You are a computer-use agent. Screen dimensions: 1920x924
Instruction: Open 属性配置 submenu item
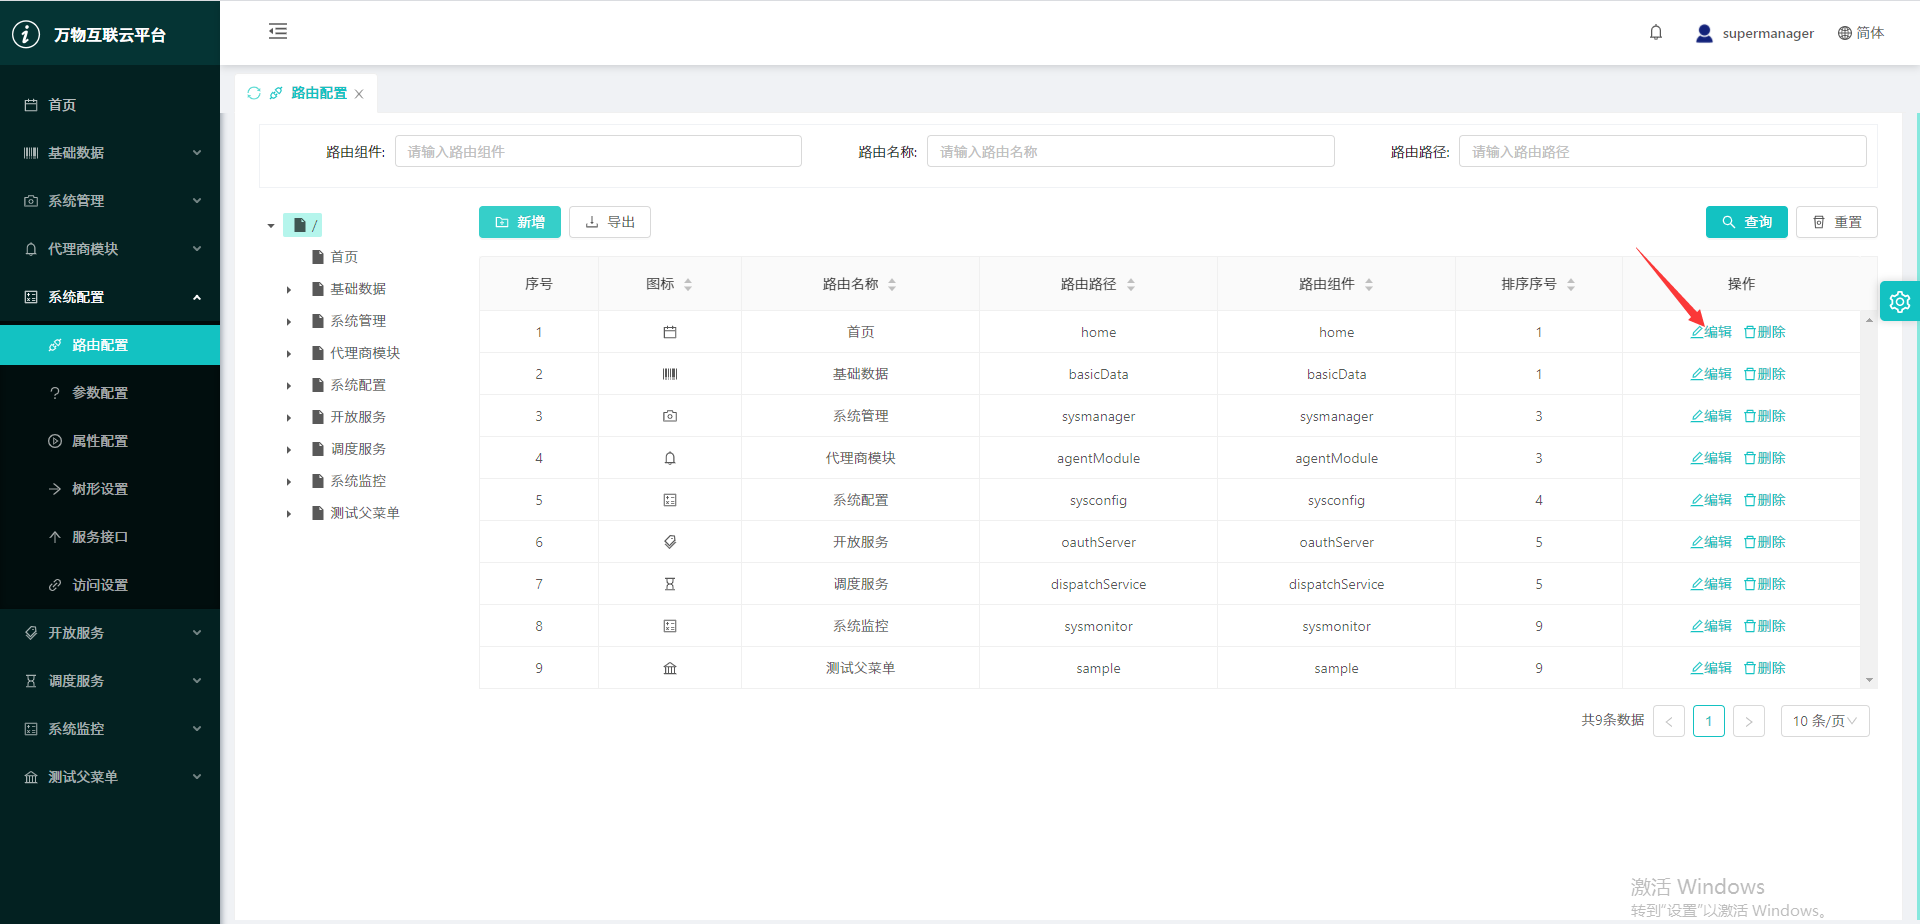110,441
